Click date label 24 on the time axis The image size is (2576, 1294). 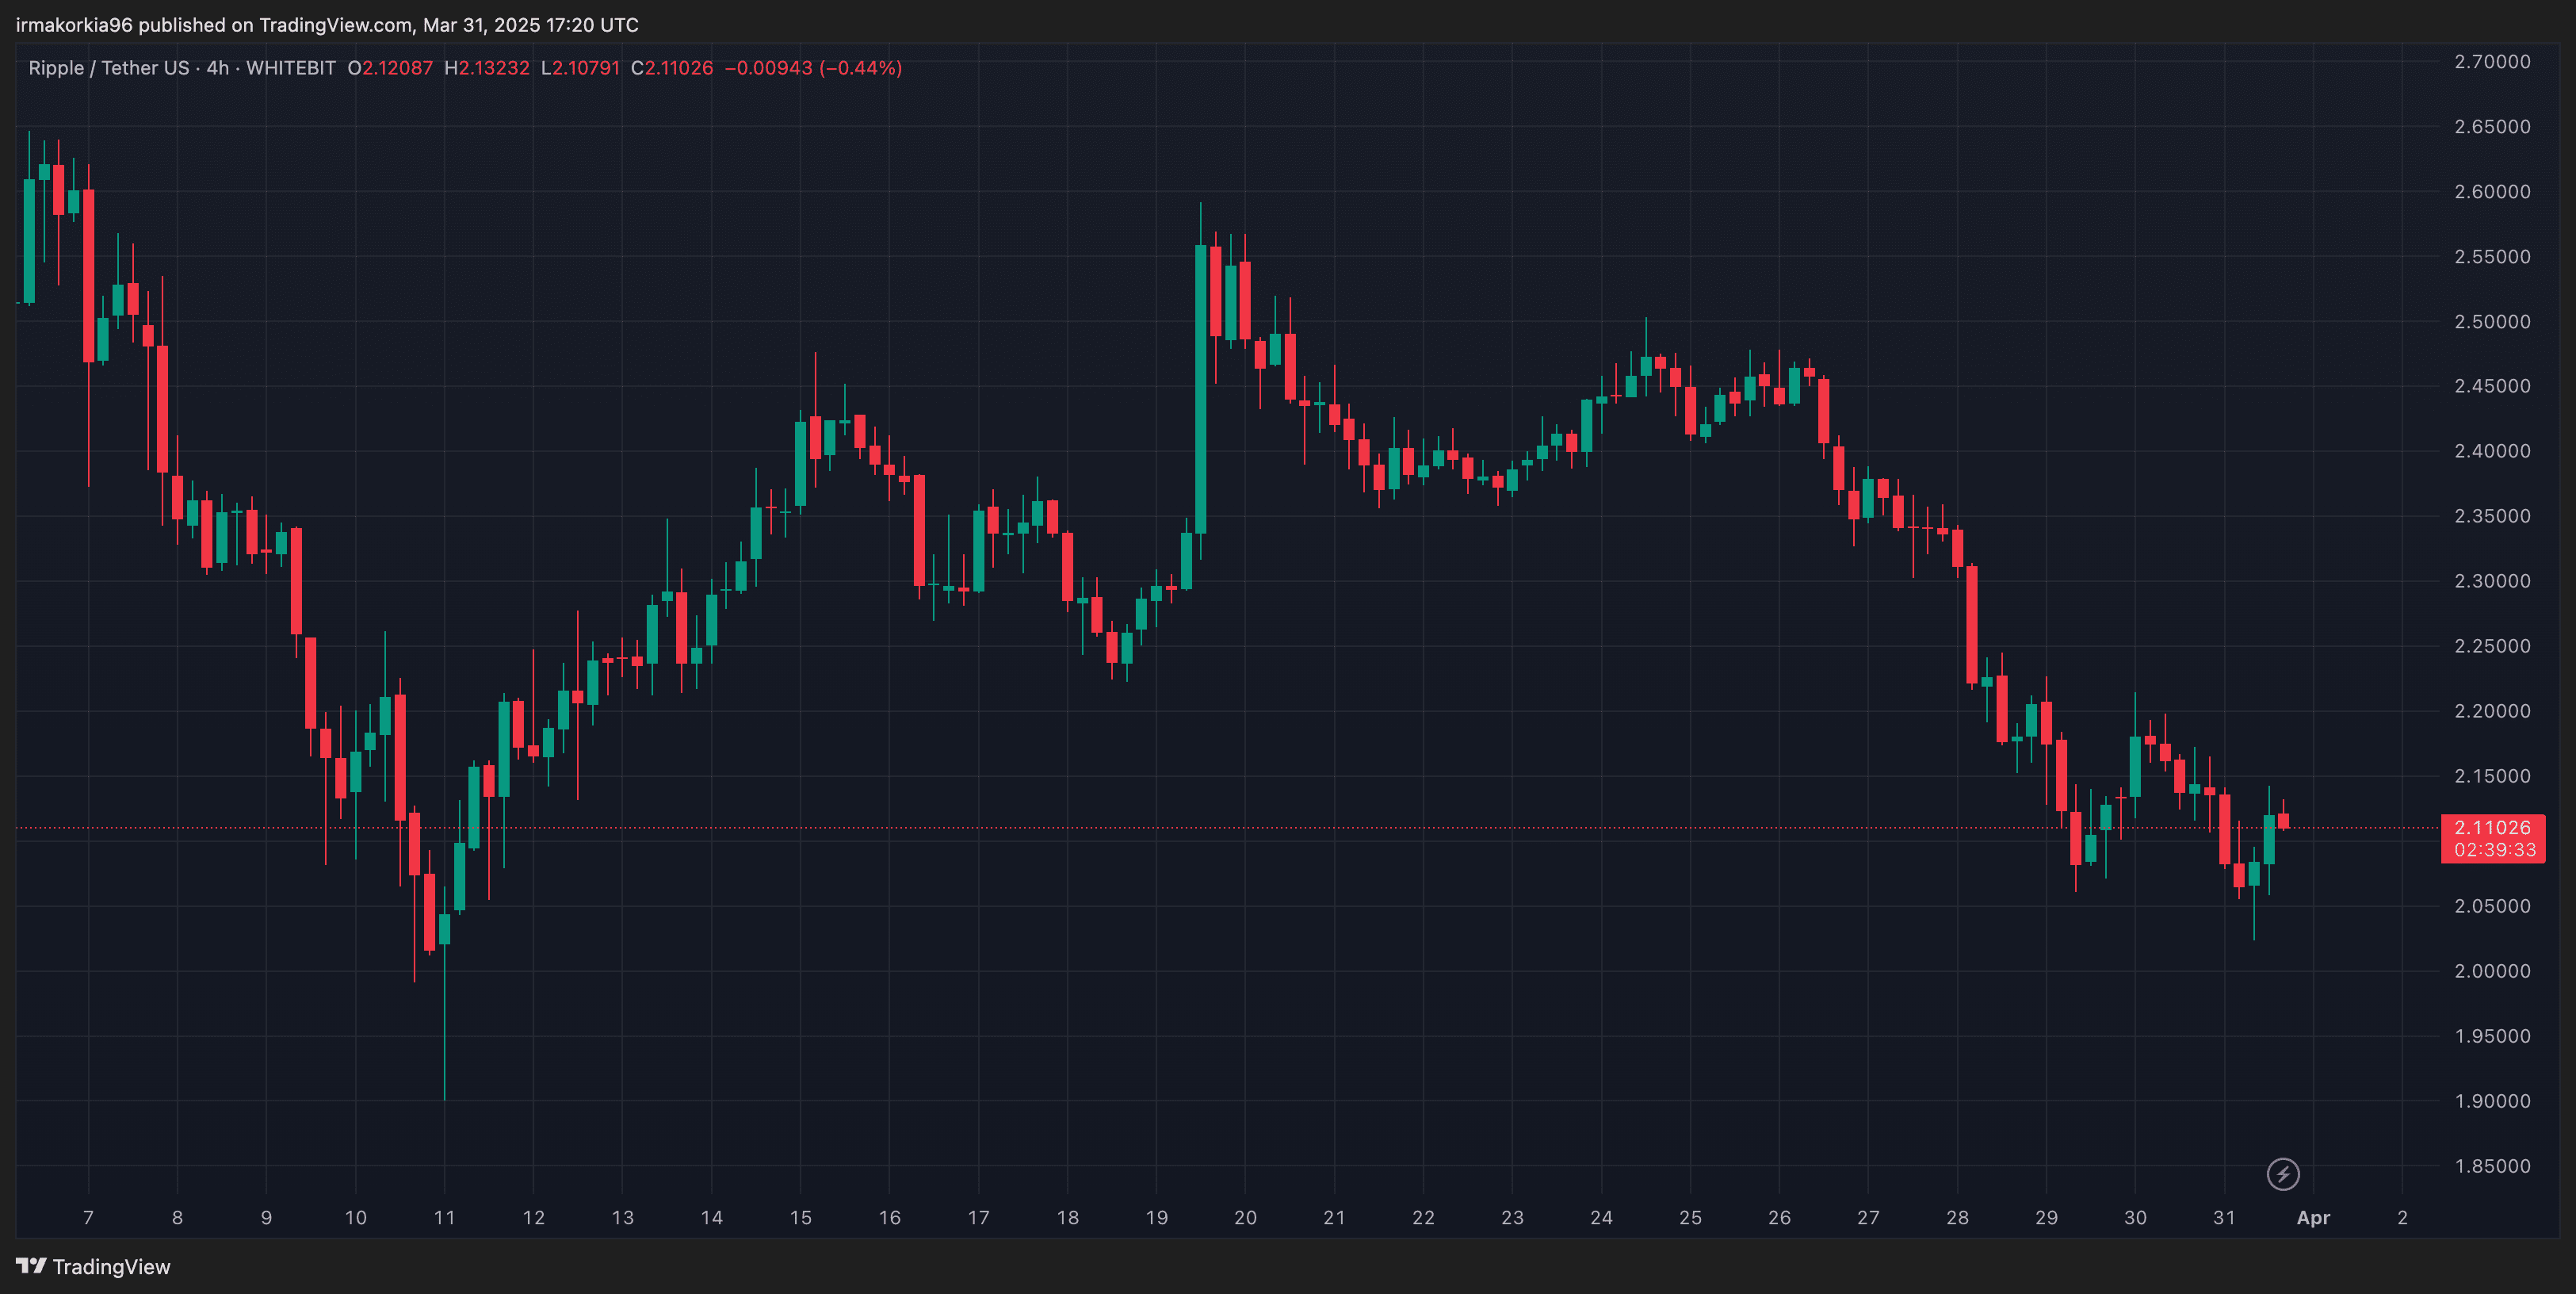(1602, 1218)
